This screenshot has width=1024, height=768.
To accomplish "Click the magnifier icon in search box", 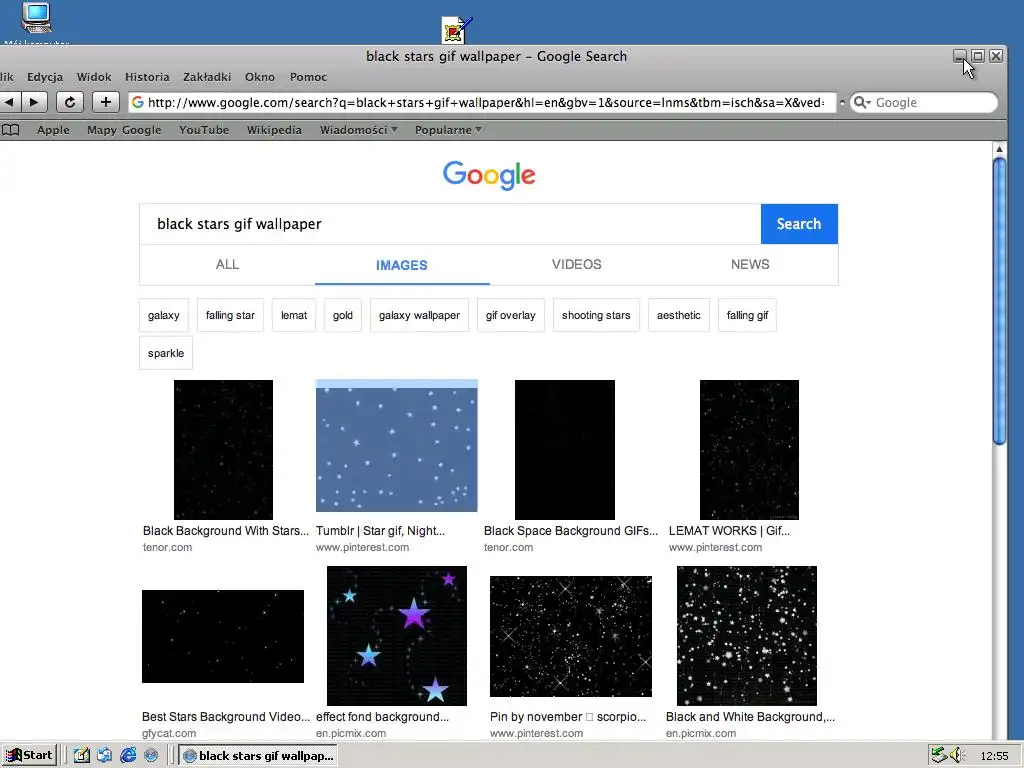I will tap(861, 103).
